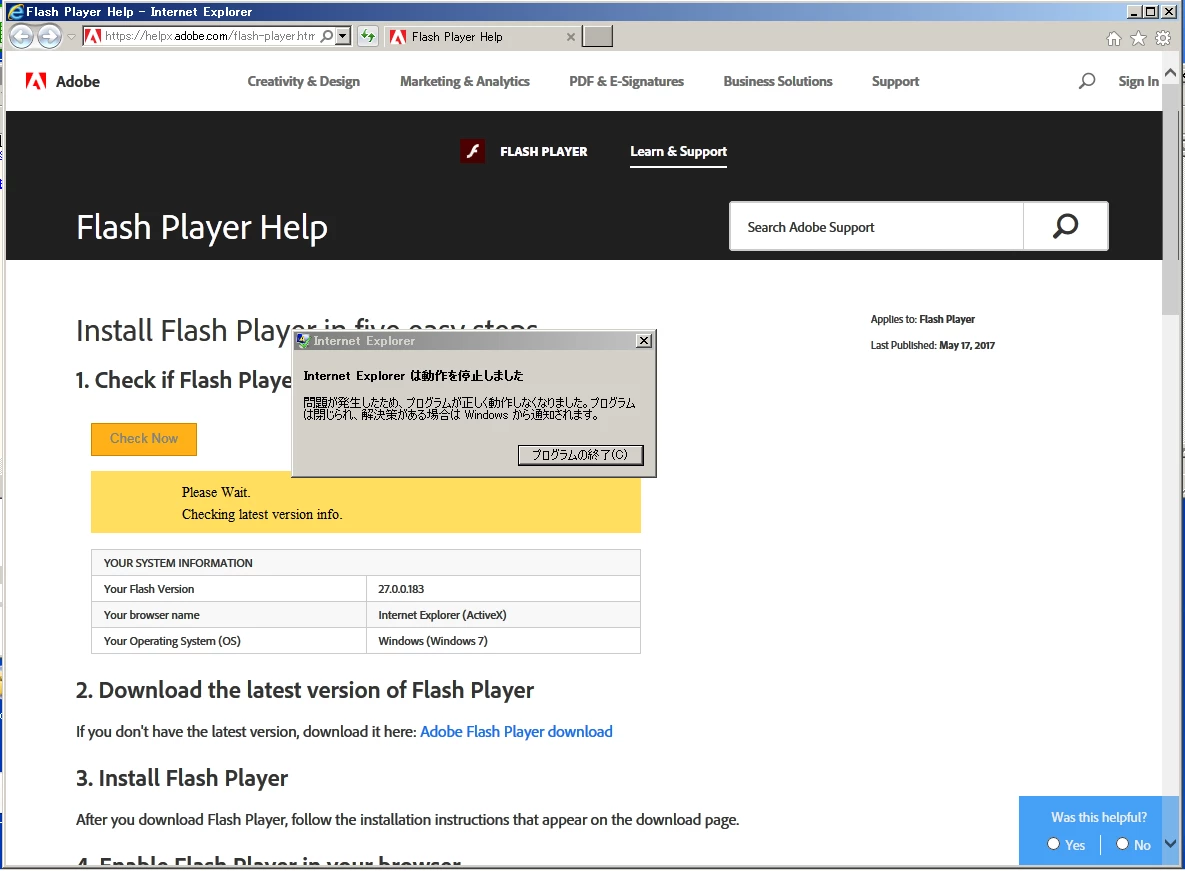Minimize the Internet Explorer window
The width and height of the screenshot is (1185, 871).
[1134, 11]
